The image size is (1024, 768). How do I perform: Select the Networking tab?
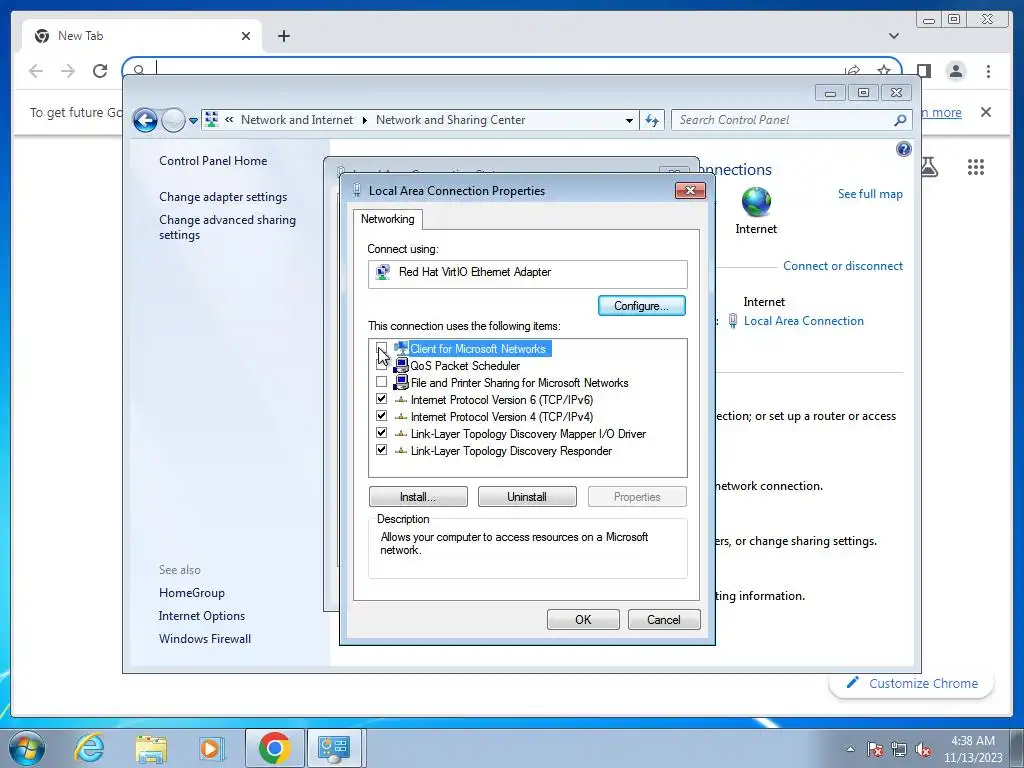click(388, 219)
